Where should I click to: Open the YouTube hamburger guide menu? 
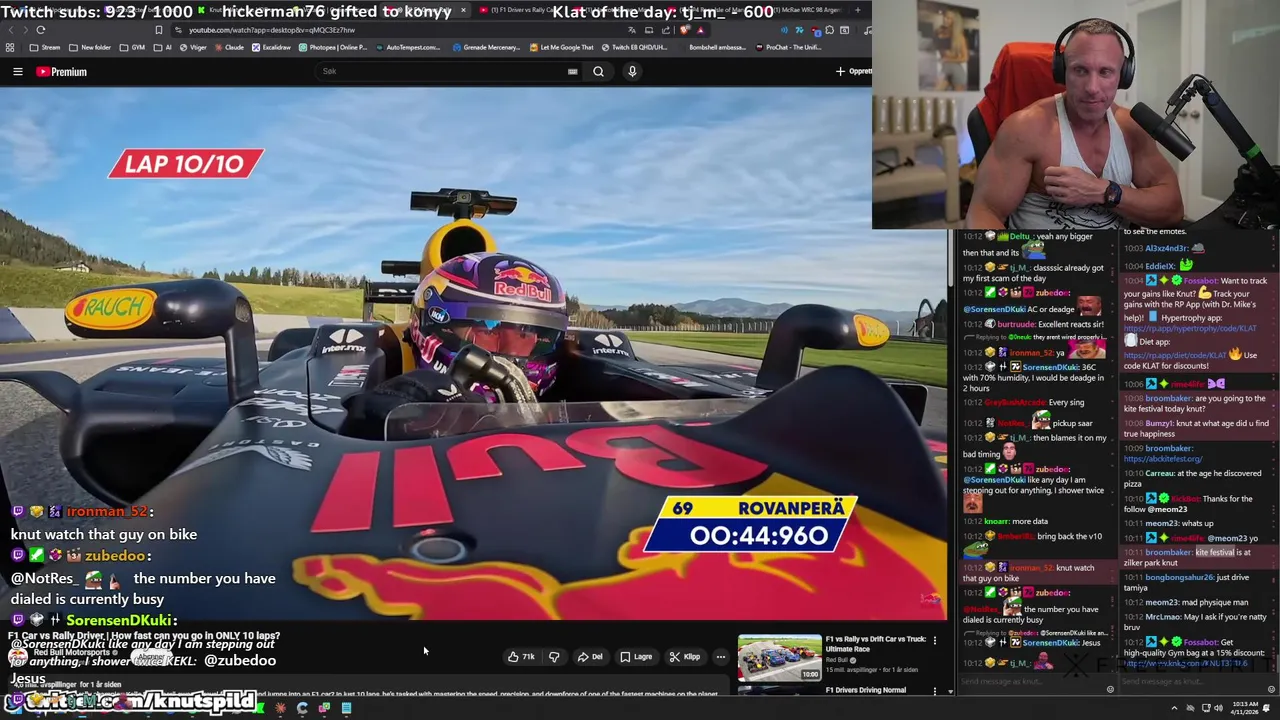(x=17, y=72)
